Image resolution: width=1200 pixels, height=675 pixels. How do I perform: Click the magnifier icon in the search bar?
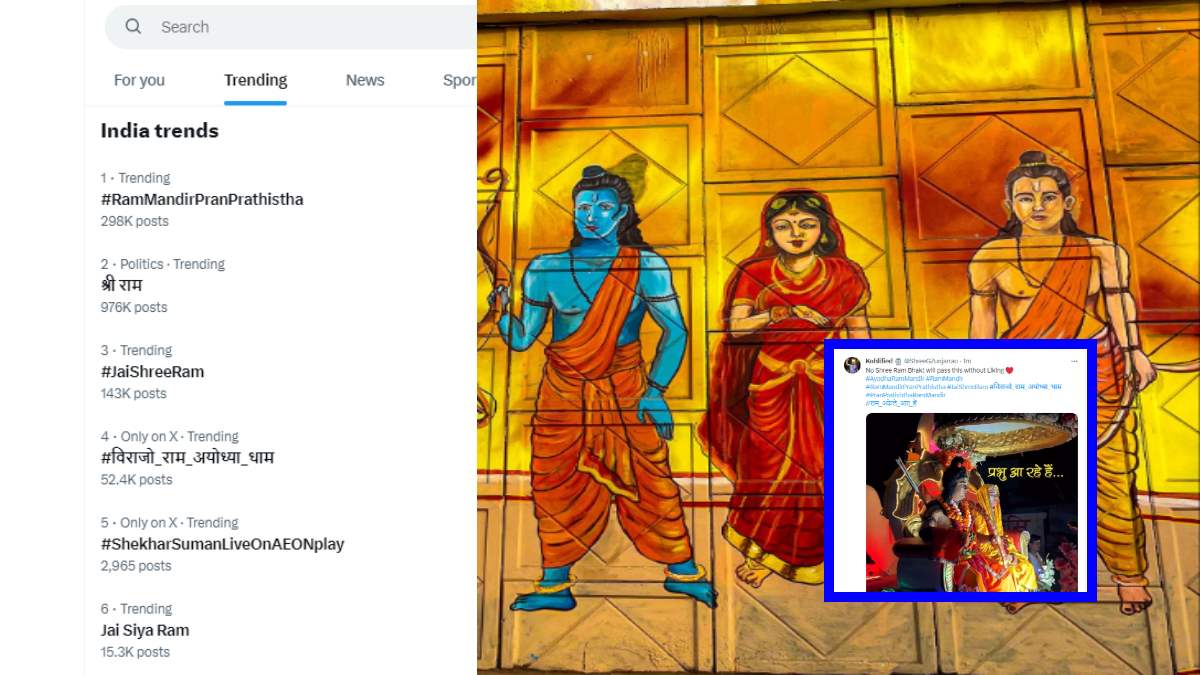point(133,27)
